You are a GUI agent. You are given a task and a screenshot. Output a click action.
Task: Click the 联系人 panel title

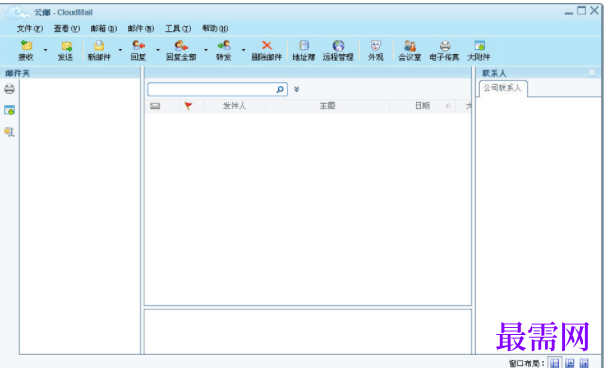pyautogui.click(x=494, y=73)
